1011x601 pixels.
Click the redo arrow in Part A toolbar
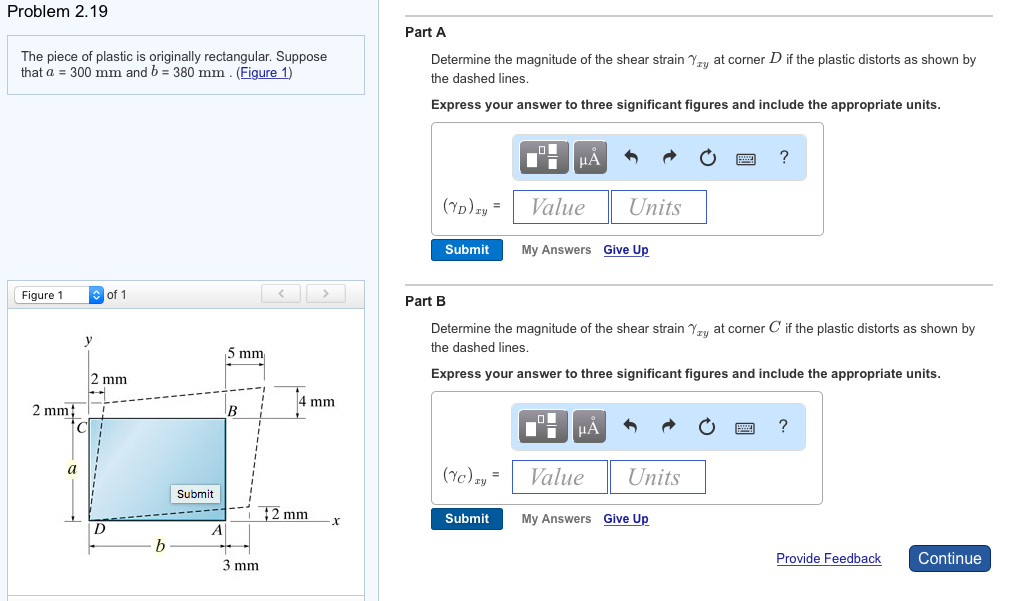tap(669, 157)
